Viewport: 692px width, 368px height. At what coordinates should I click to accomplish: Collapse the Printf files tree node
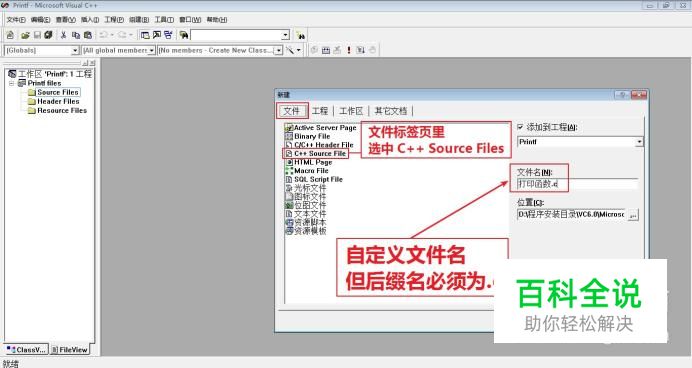click(x=12, y=83)
